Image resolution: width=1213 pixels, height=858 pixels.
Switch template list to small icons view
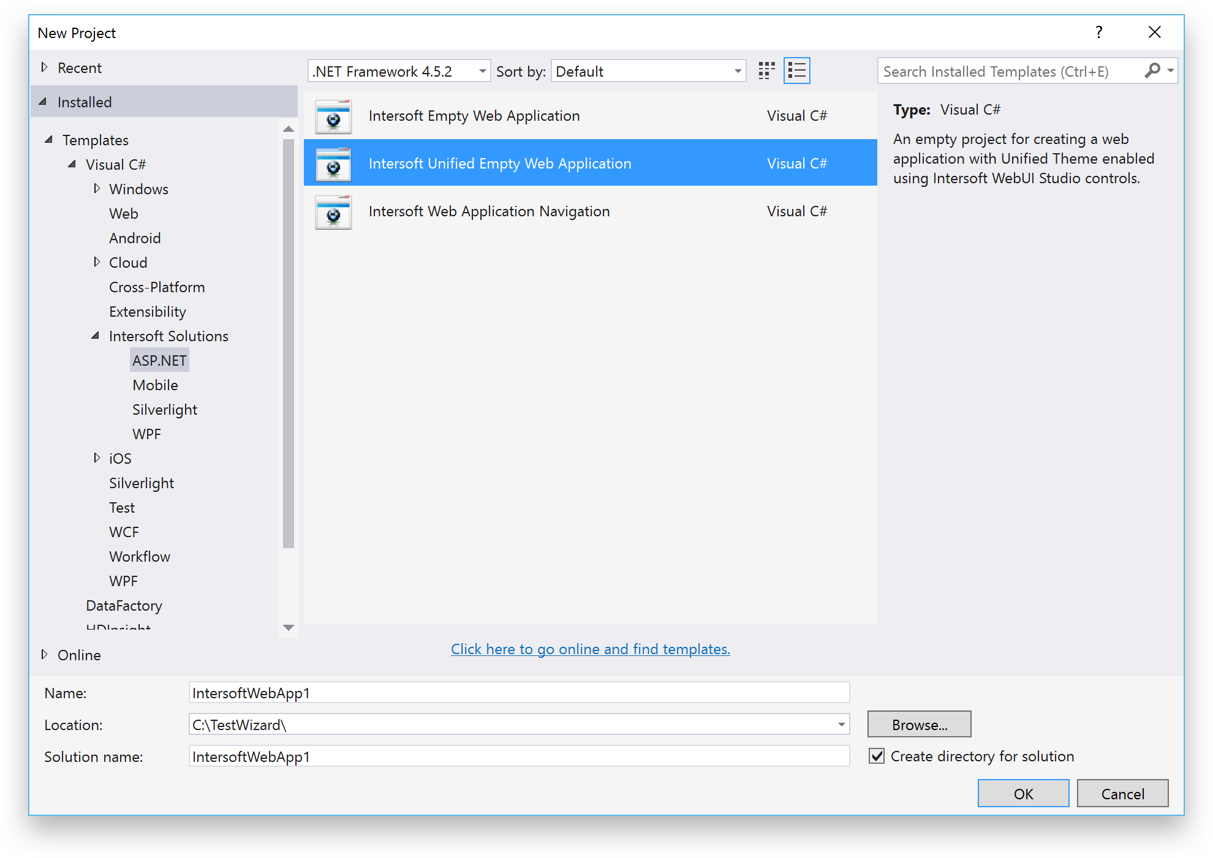point(766,71)
